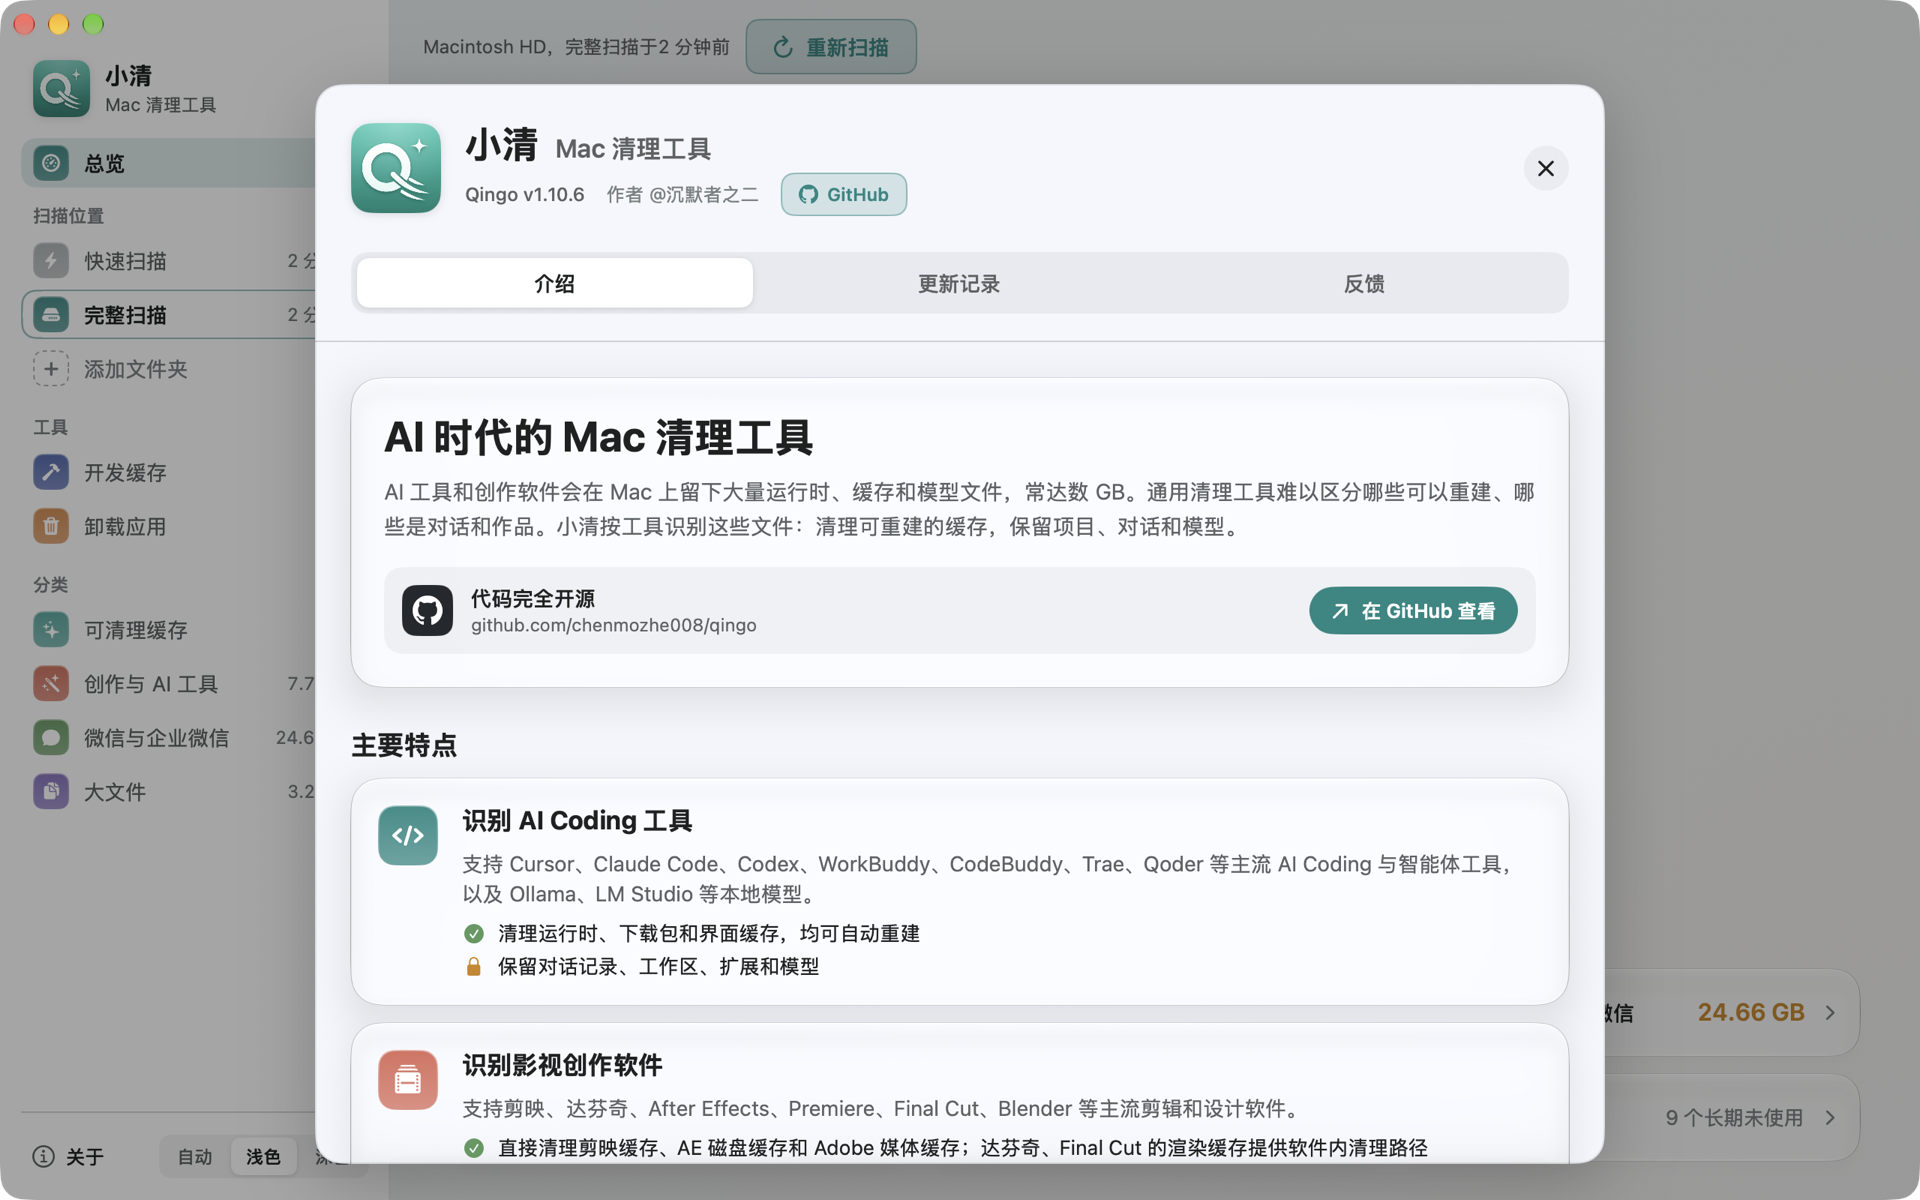Image resolution: width=1920 pixels, height=1200 pixels.
Task: Select the 浅色 appearance mode
Action: [263, 1157]
